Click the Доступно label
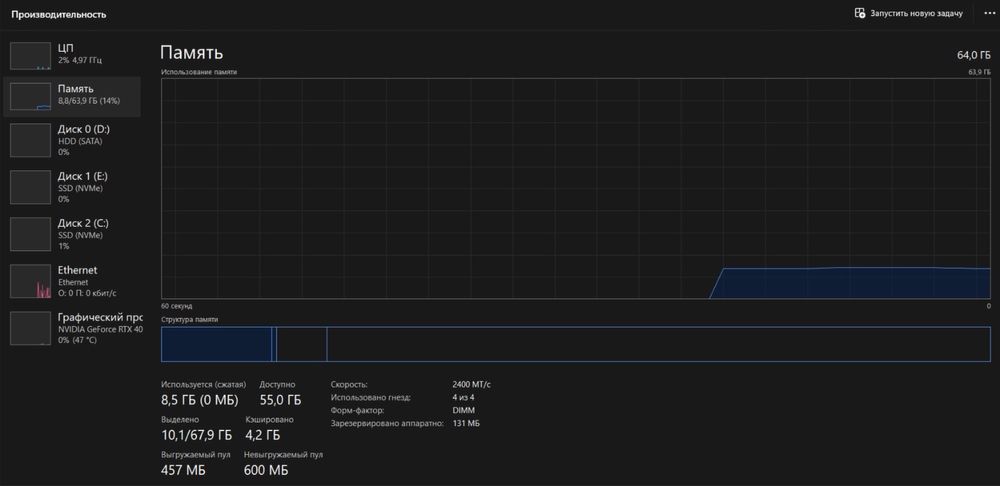The image size is (1000, 486). (277, 385)
